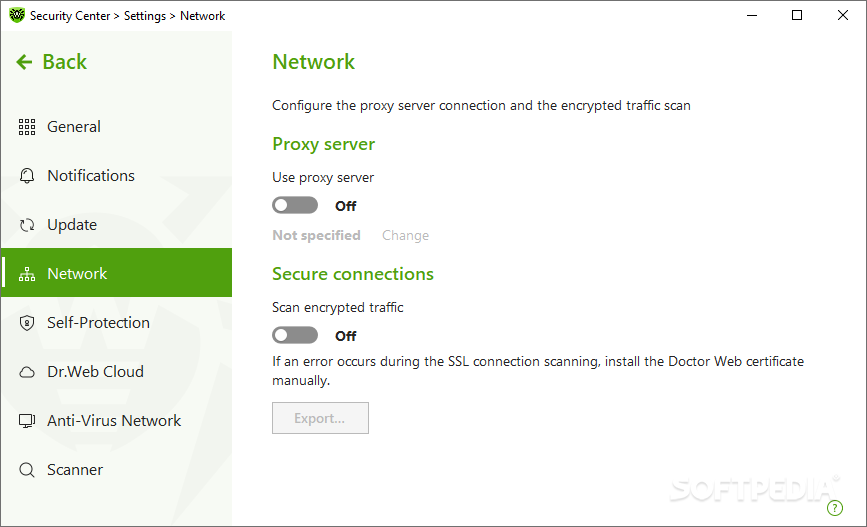Click the Change proxy settings link
The image size is (867, 527).
point(405,236)
